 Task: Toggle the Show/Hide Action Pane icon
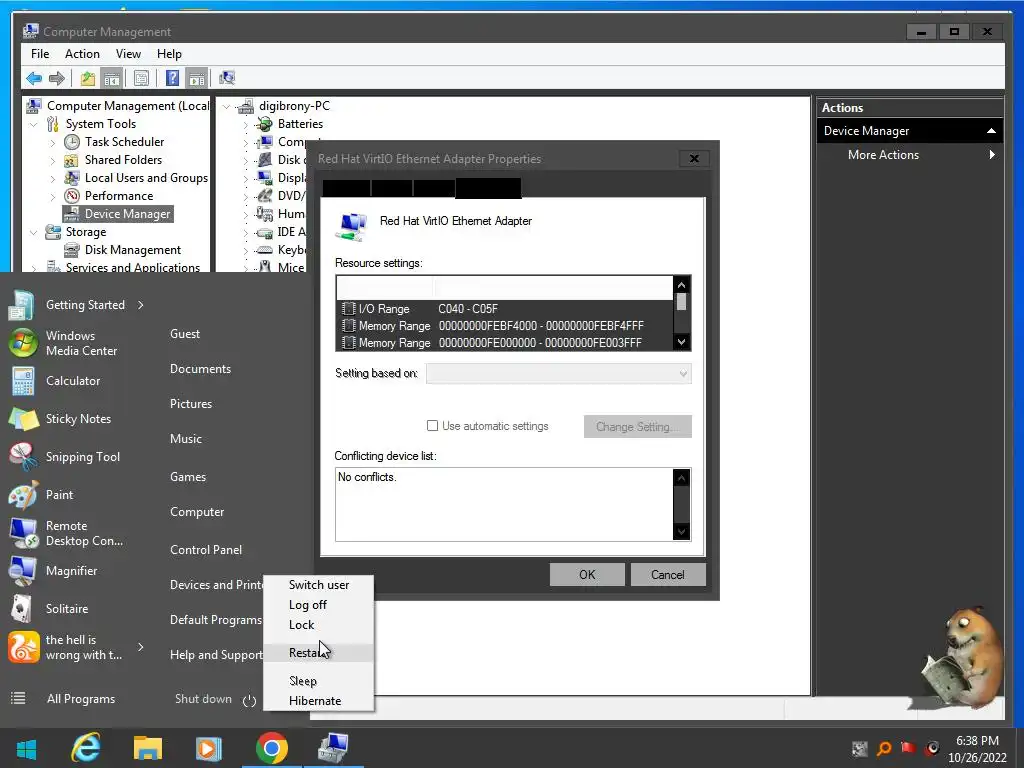(x=197, y=78)
